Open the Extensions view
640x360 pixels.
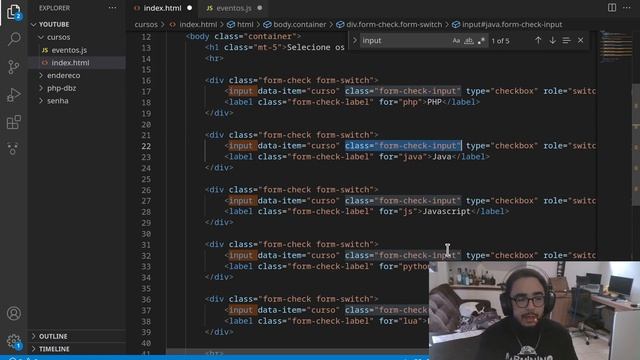(13, 122)
